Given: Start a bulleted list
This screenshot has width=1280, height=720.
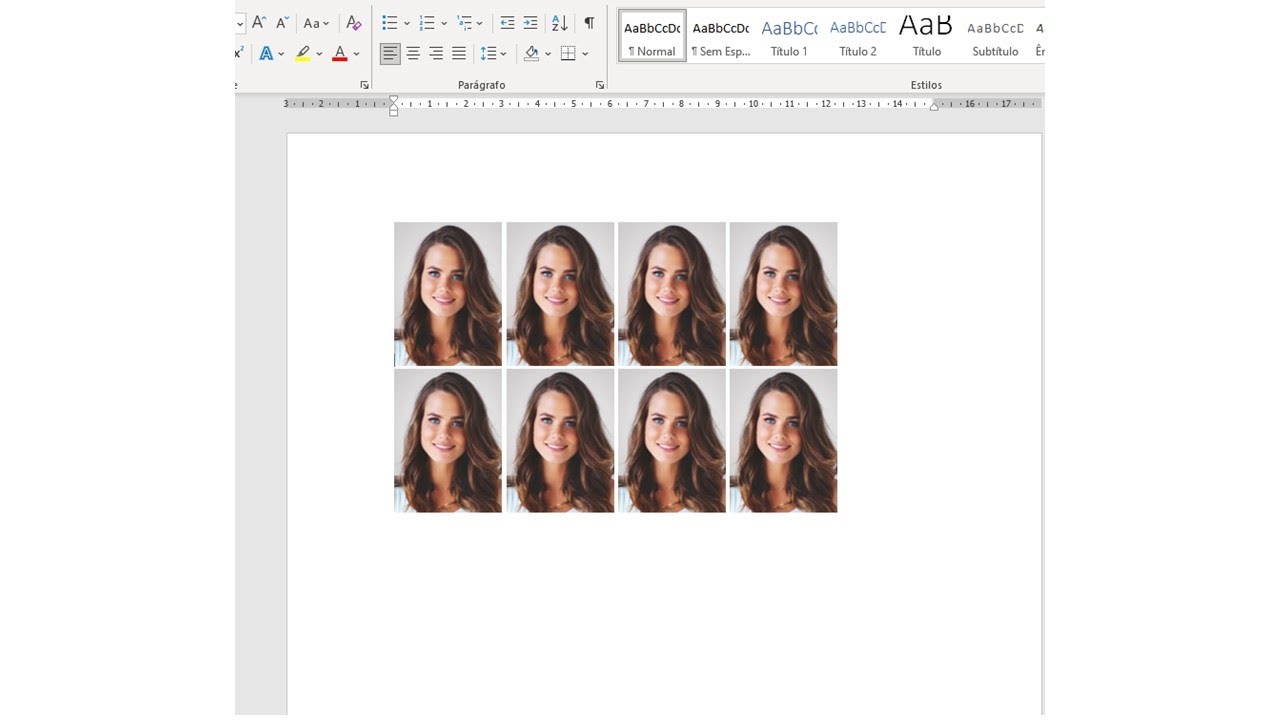Looking at the screenshot, I should pos(390,22).
